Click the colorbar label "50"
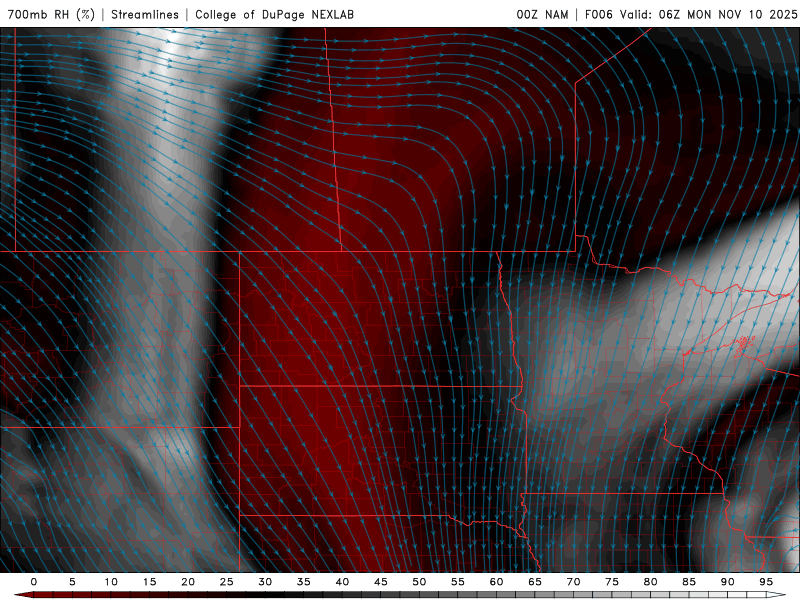Image resolution: width=800 pixels, height=600 pixels. 419,582
